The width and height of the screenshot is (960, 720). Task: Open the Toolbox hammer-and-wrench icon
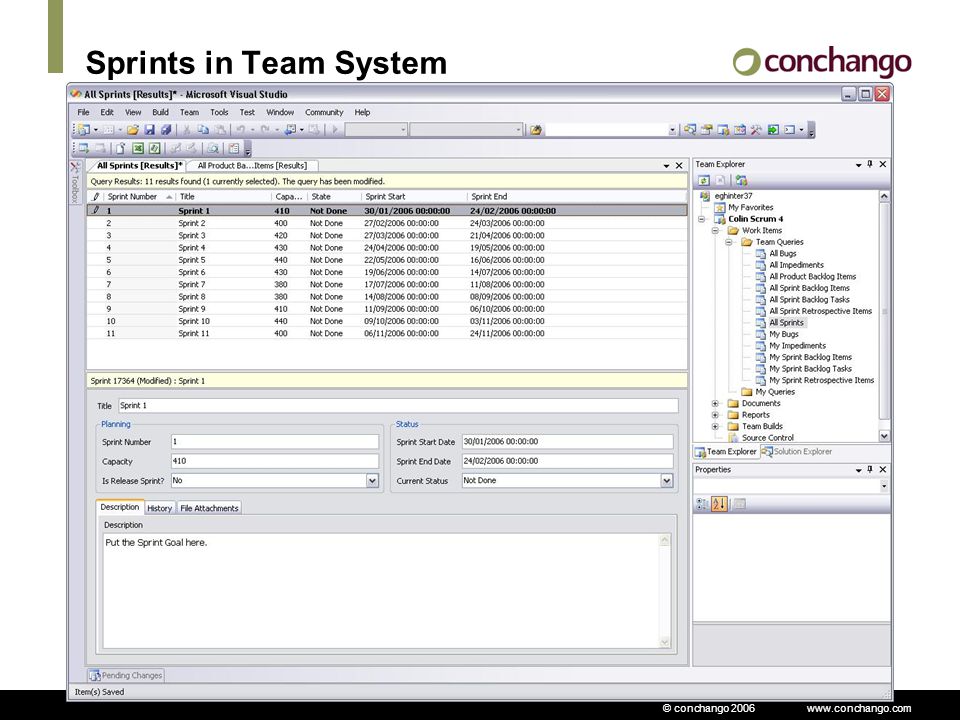click(756, 130)
